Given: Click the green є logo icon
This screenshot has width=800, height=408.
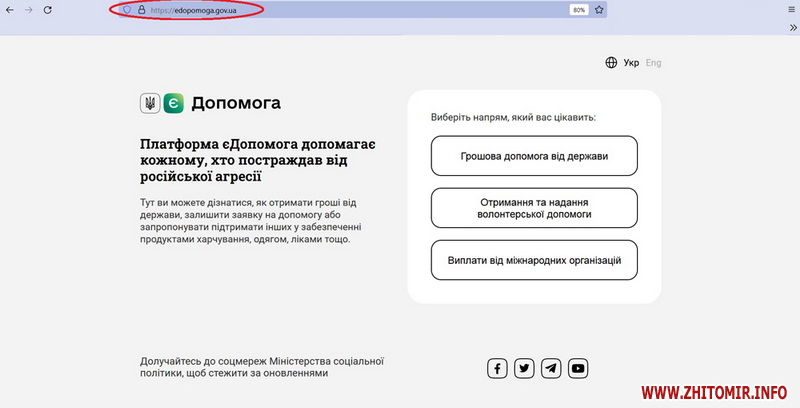Looking at the screenshot, I should pos(173,103).
